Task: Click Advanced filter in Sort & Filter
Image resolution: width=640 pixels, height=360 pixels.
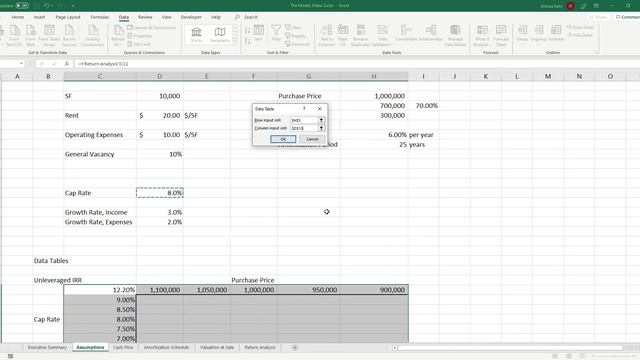Action: [298, 44]
